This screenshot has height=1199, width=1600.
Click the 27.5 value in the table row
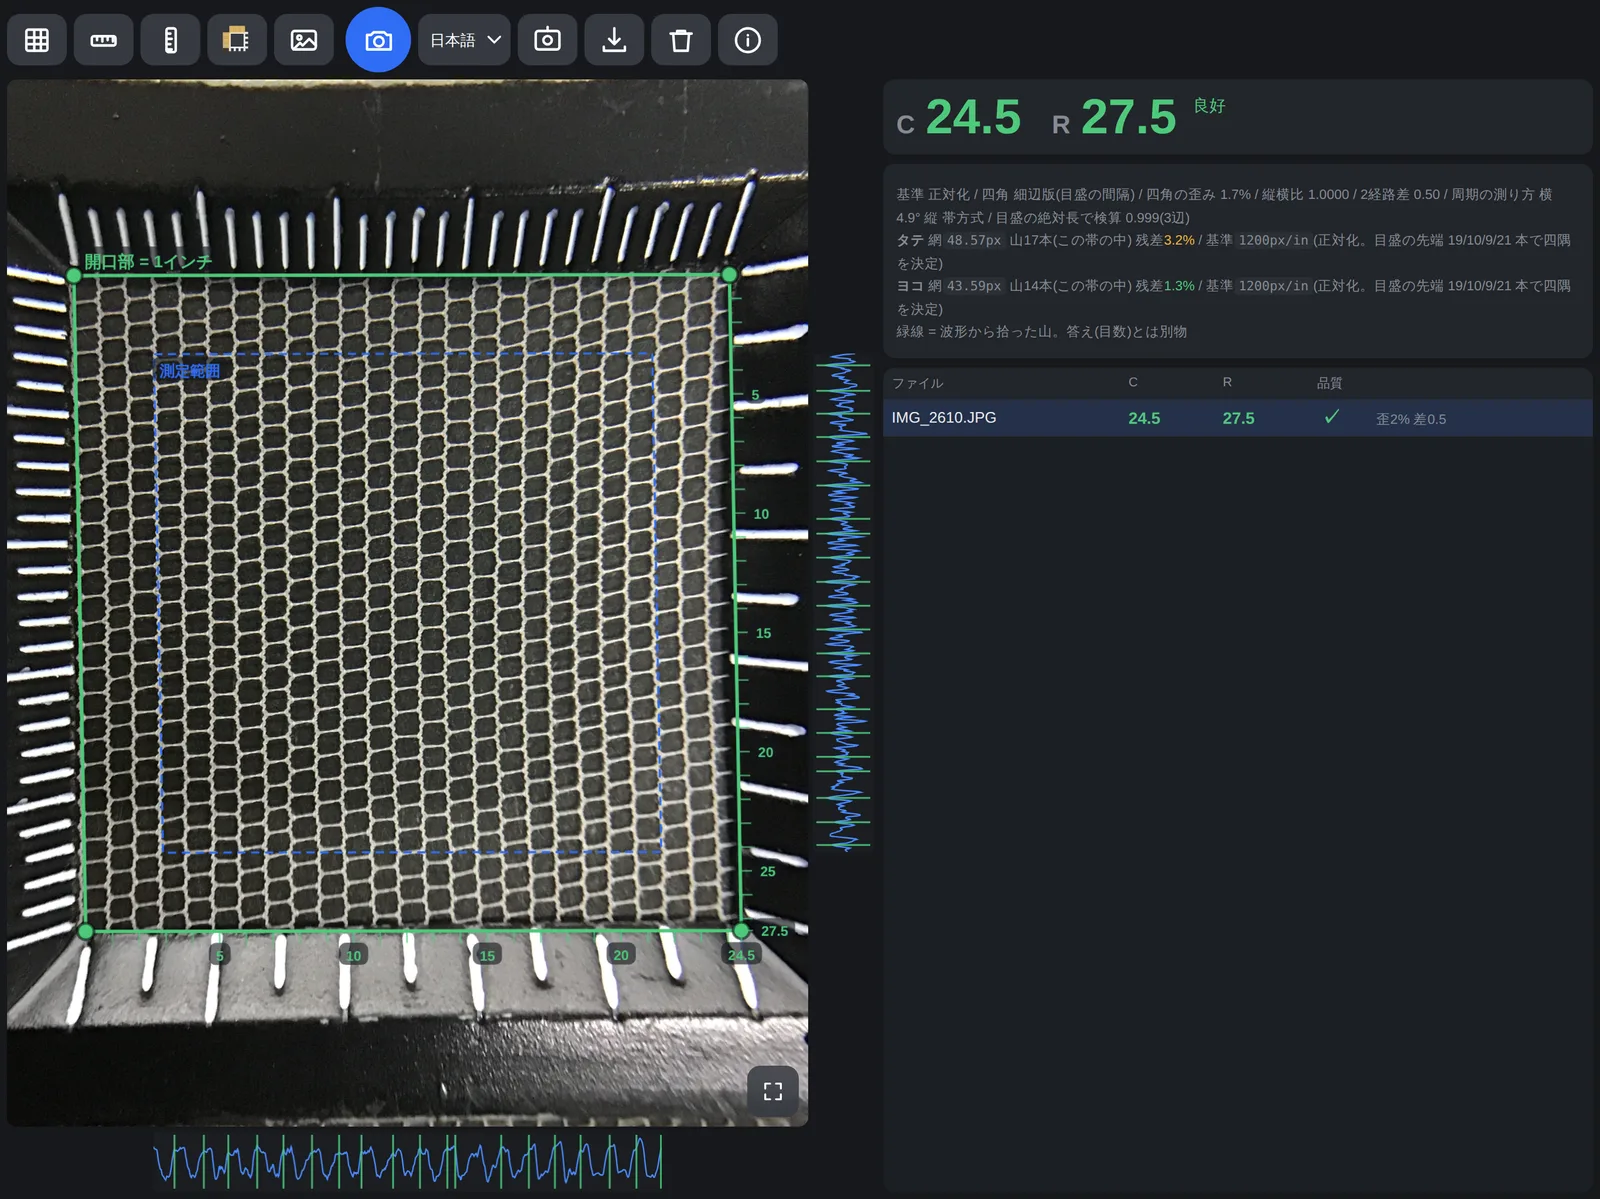click(x=1238, y=418)
